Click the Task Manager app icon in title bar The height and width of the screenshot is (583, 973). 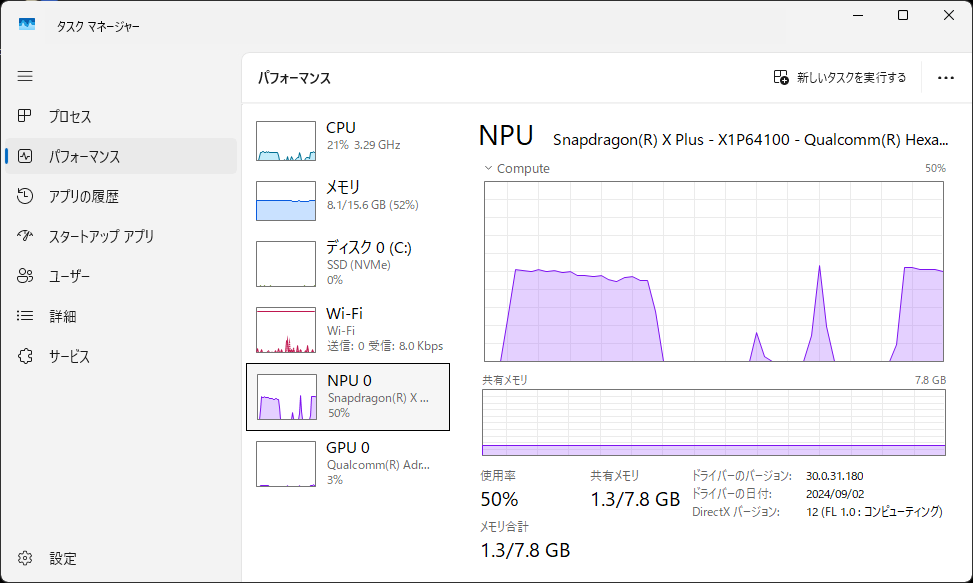coord(27,25)
